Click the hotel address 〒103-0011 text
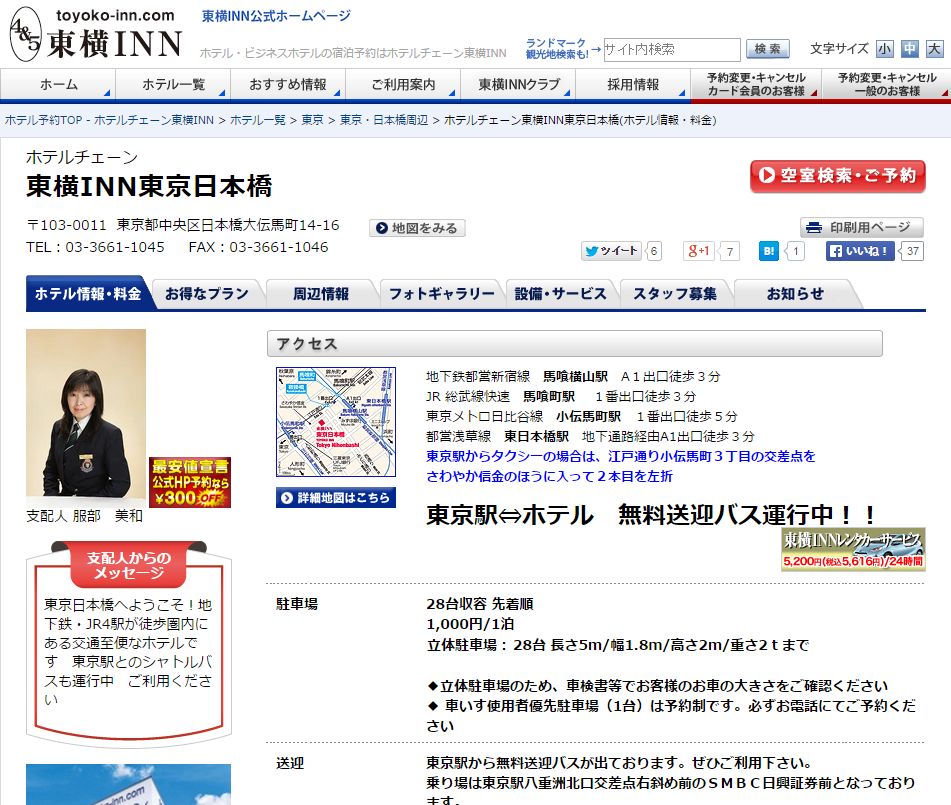The height and width of the screenshot is (805, 951). [x=183, y=225]
